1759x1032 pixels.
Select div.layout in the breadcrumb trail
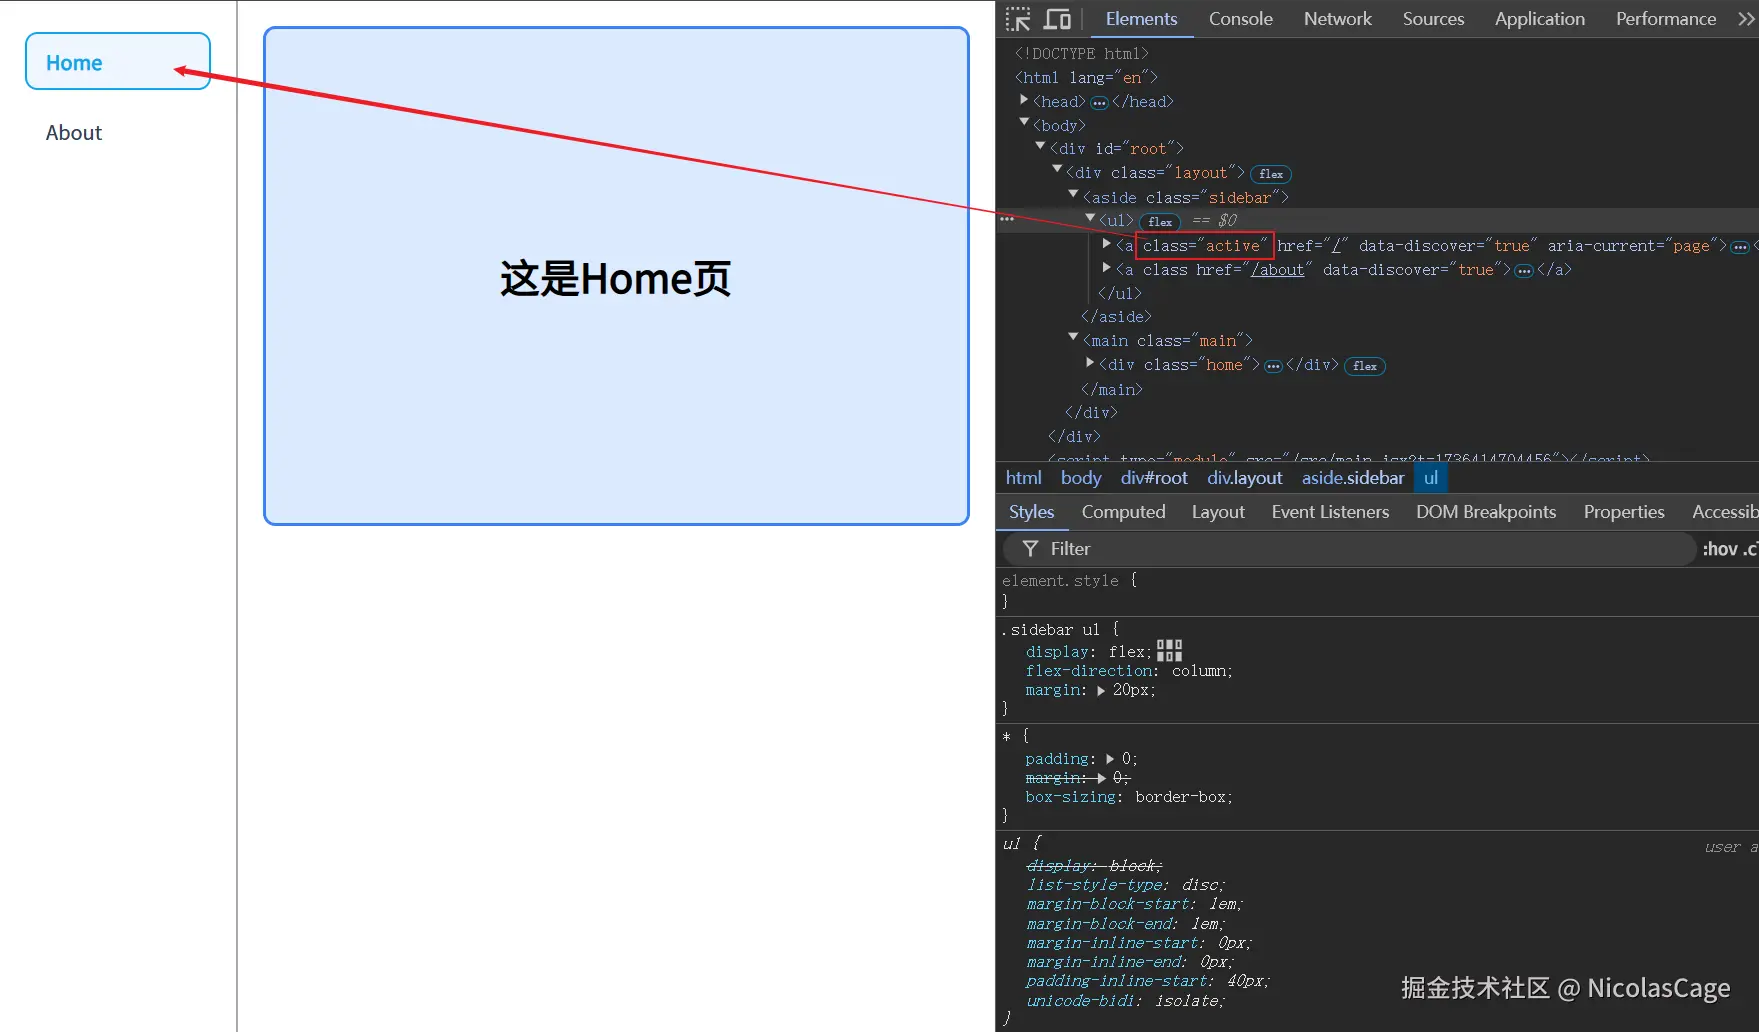1244,478
